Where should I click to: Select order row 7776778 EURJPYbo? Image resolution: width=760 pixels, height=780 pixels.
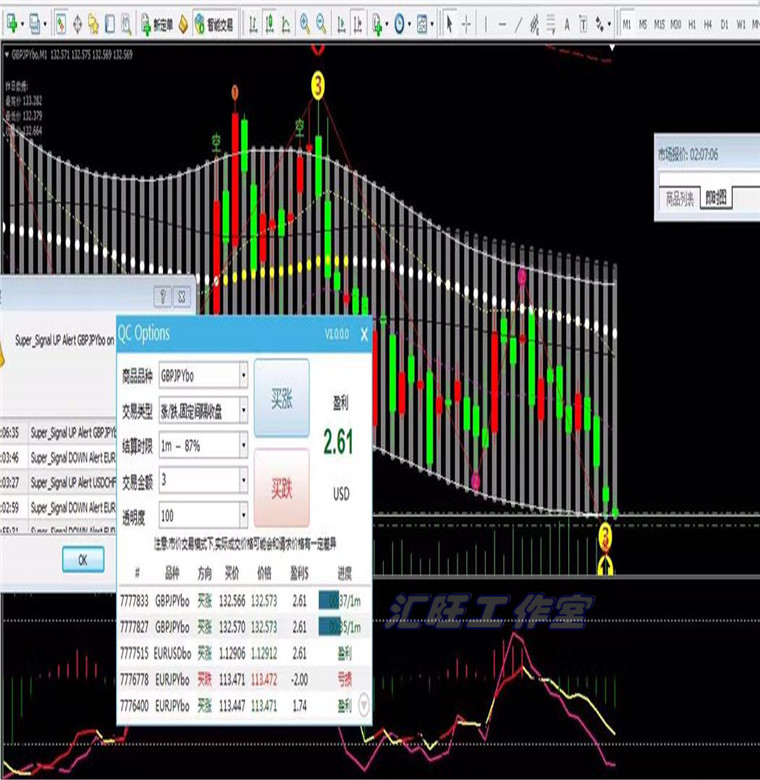pyautogui.click(x=244, y=679)
